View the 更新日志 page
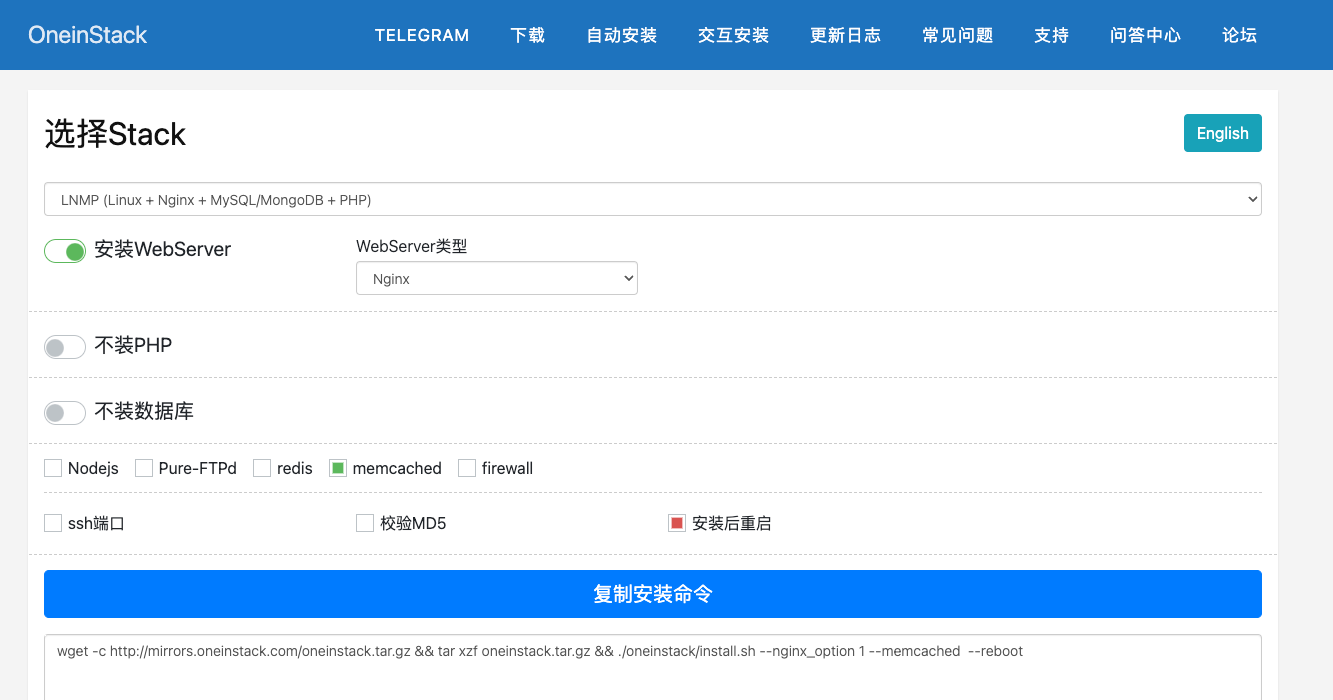Screen dimensions: 1333x700 click(x=846, y=35)
